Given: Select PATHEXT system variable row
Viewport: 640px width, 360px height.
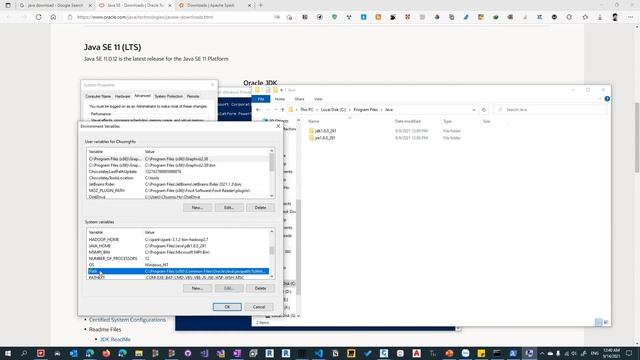Looking at the screenshot, I should coord(178,278).
